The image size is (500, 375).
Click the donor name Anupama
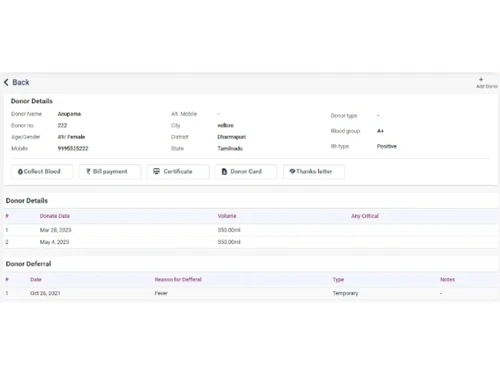(x=69, y=114)
